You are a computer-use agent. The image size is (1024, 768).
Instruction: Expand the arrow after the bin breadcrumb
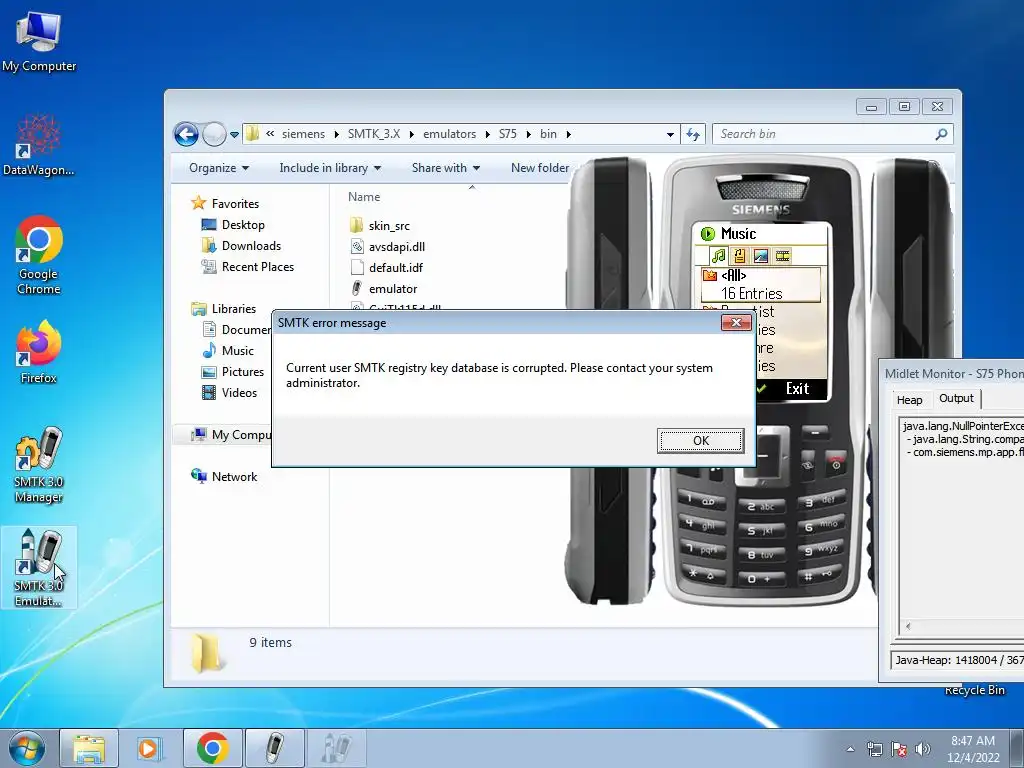click(568, 134)
